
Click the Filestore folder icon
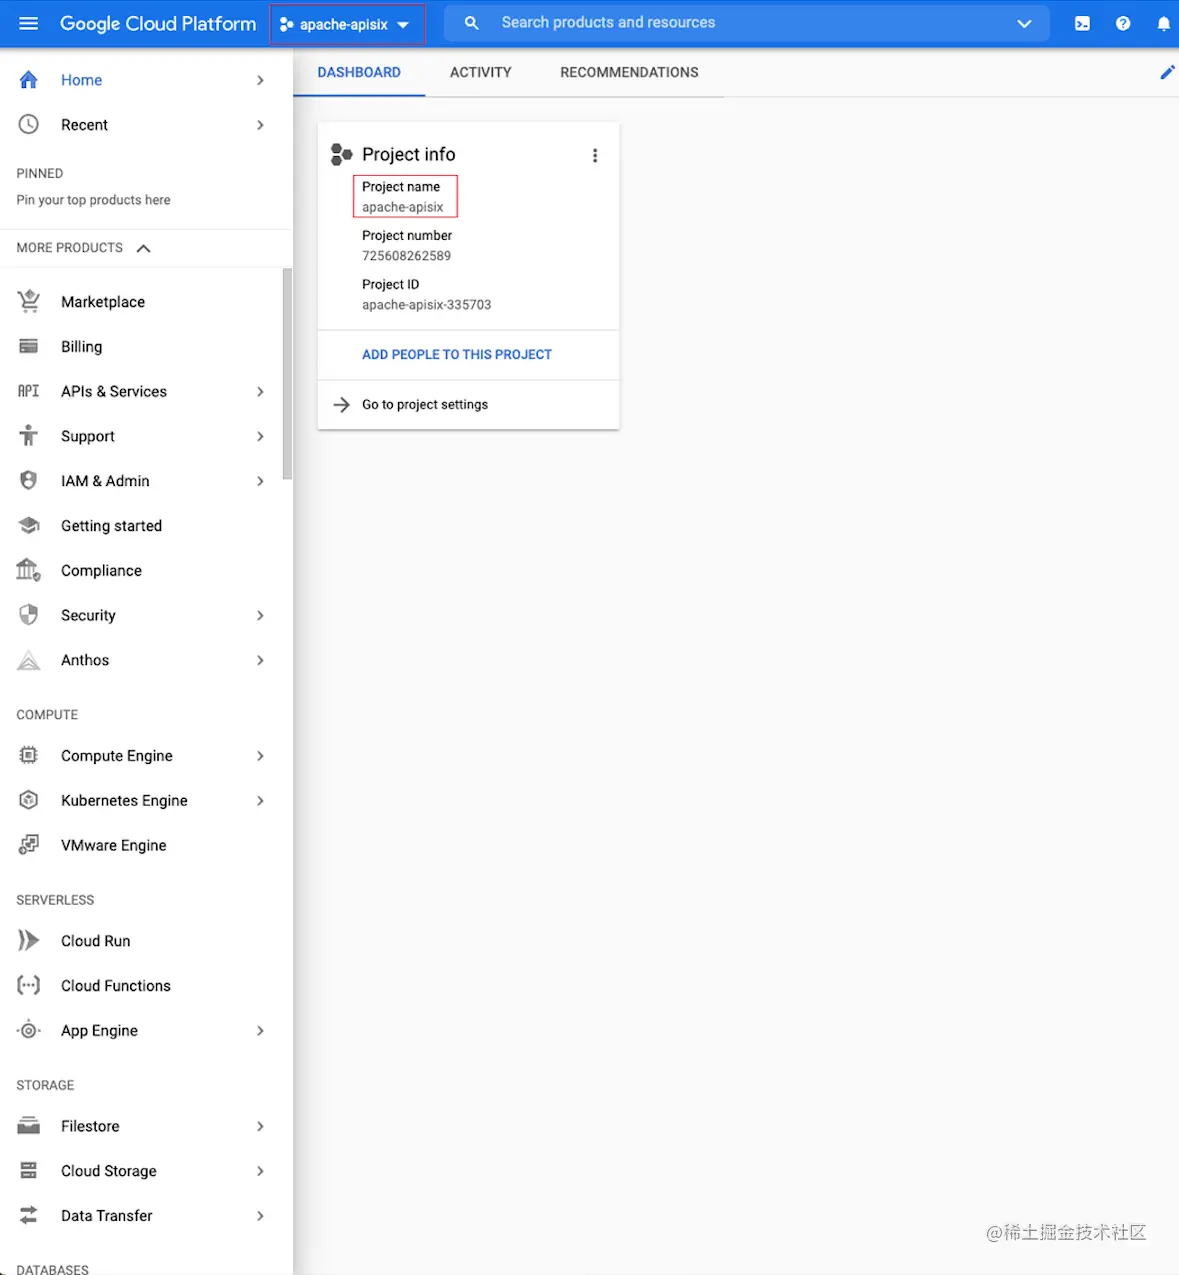tap(29, 1126)
